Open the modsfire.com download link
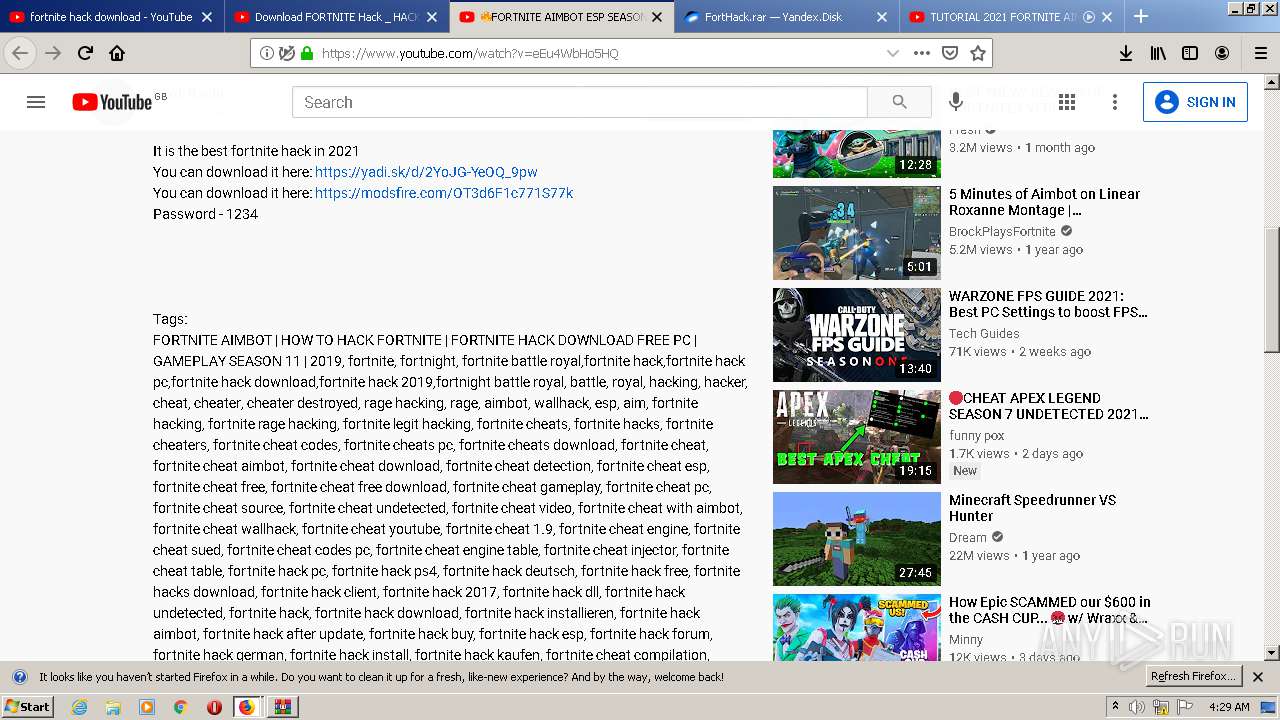The width and height of the screenshot is (1280, 720). [444, 193]
